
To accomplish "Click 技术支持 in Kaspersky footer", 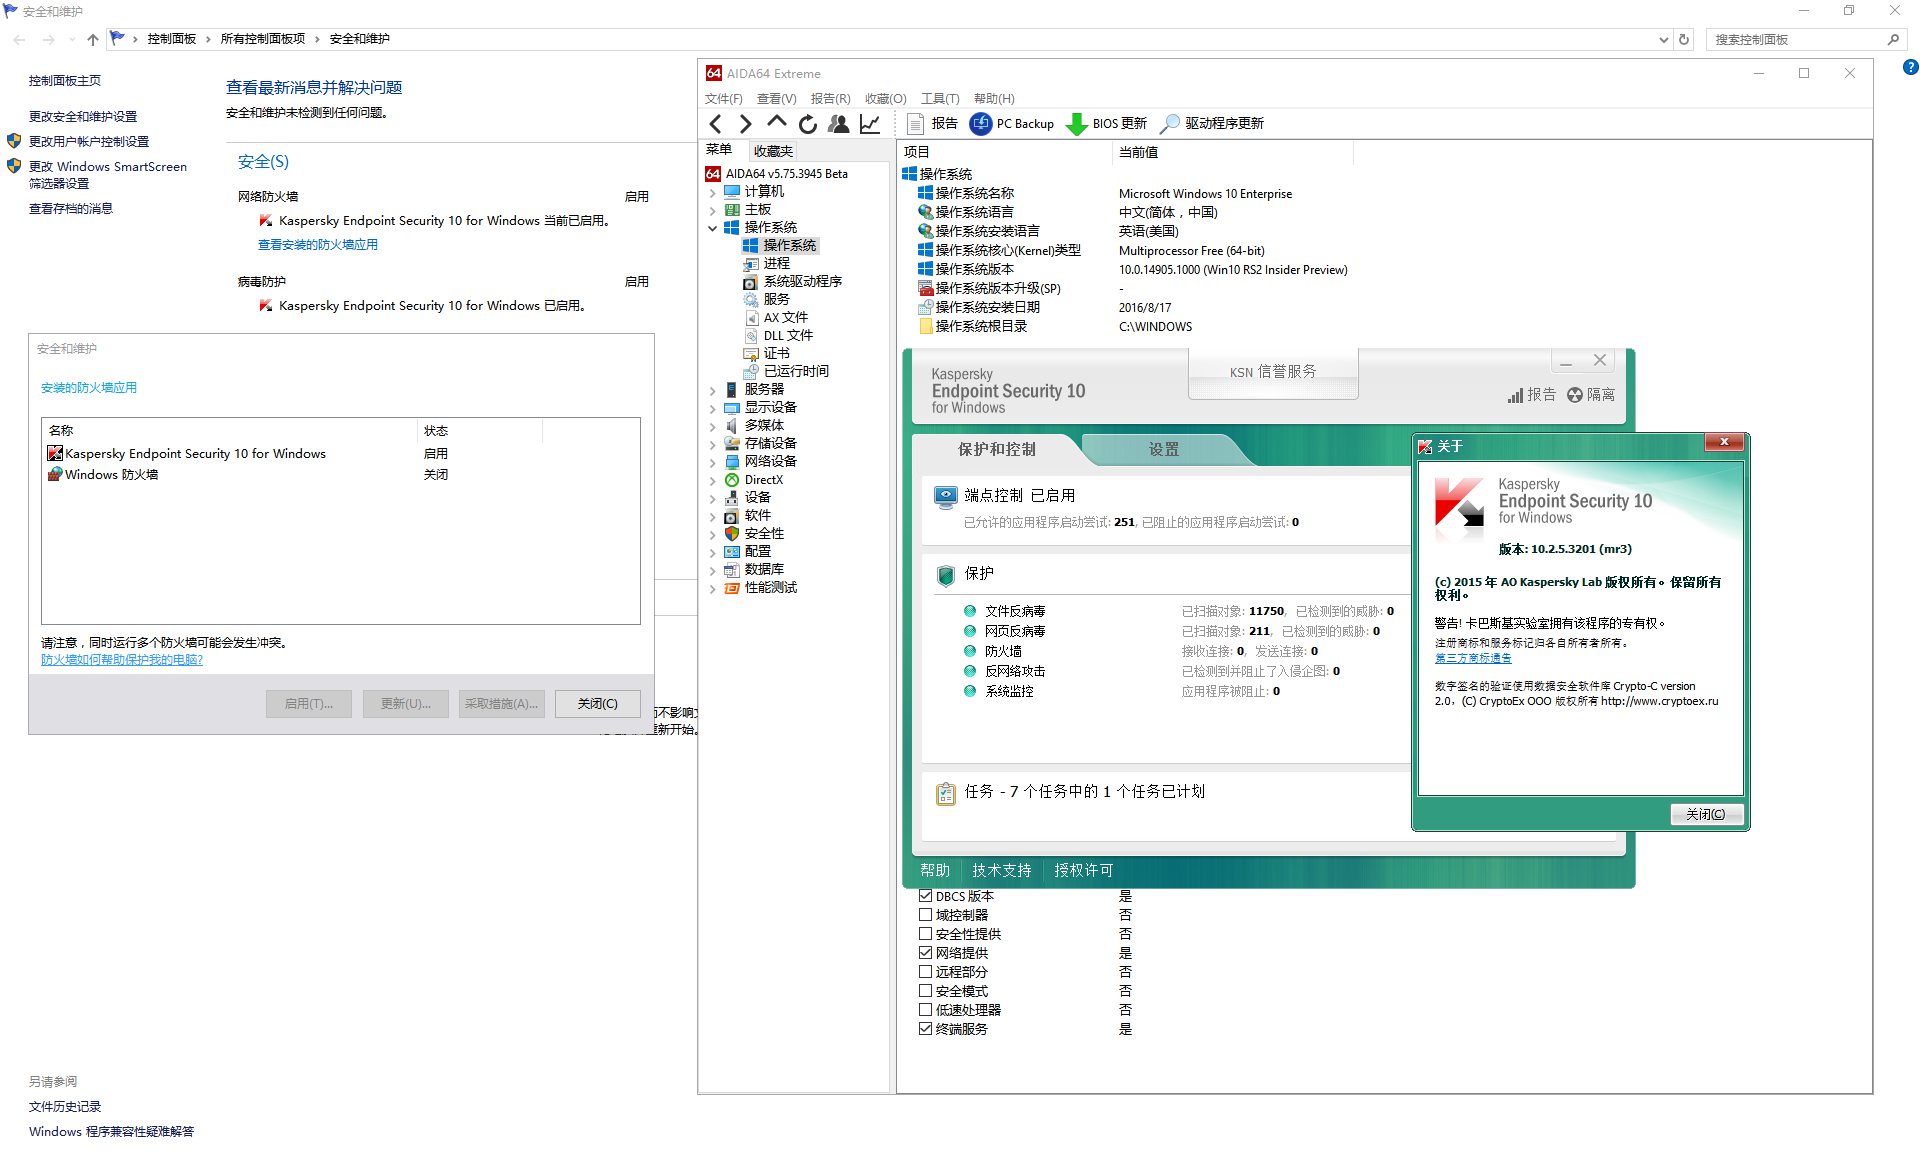I will [x=1001, y=871].
